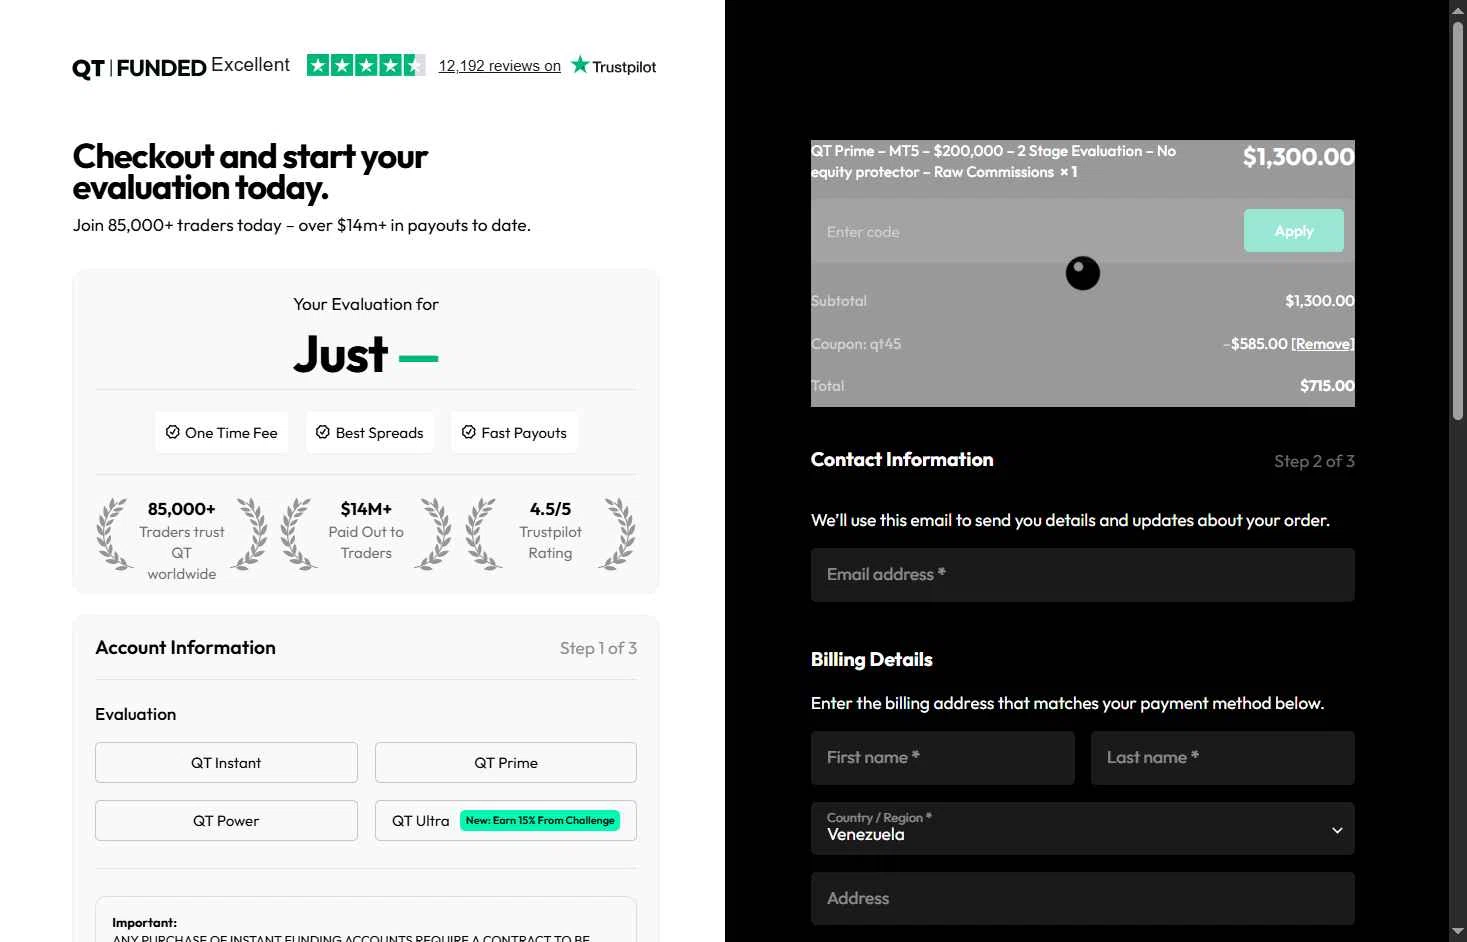Click the Best Spreads checkmark badge
The height and width of the screenshot is (942, 1467).
pyautogui.click(x=370, y=433)
